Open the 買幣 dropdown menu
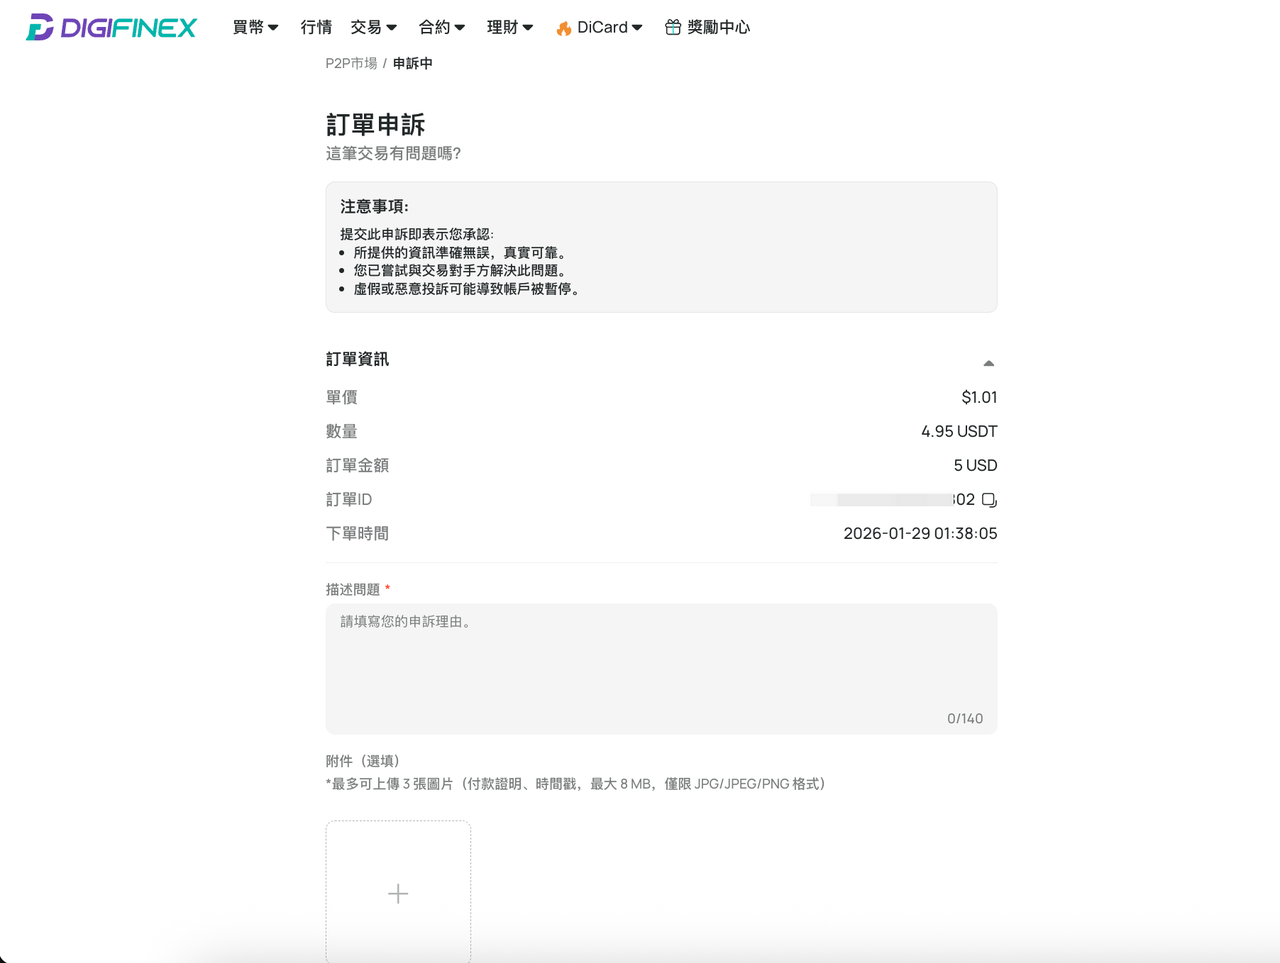1280x963 pixels. tap(255, 28)
